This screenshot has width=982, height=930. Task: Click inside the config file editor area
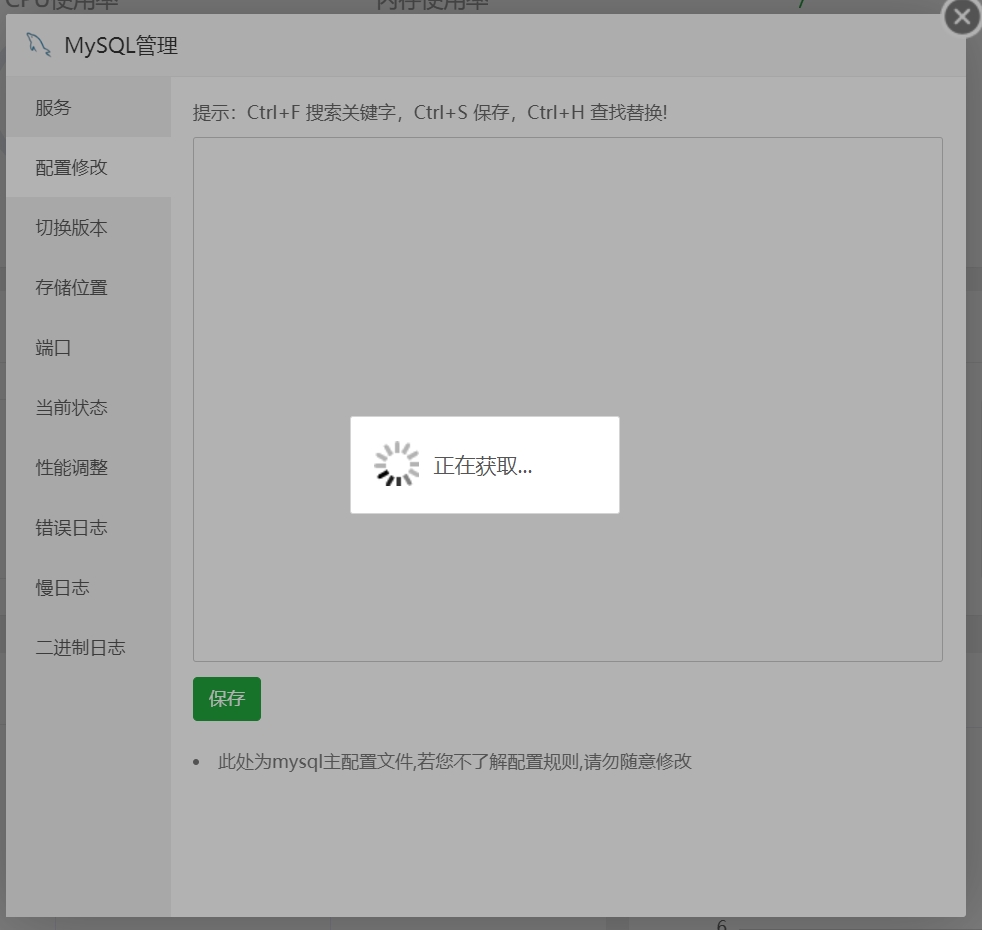(x=567, y=400)
